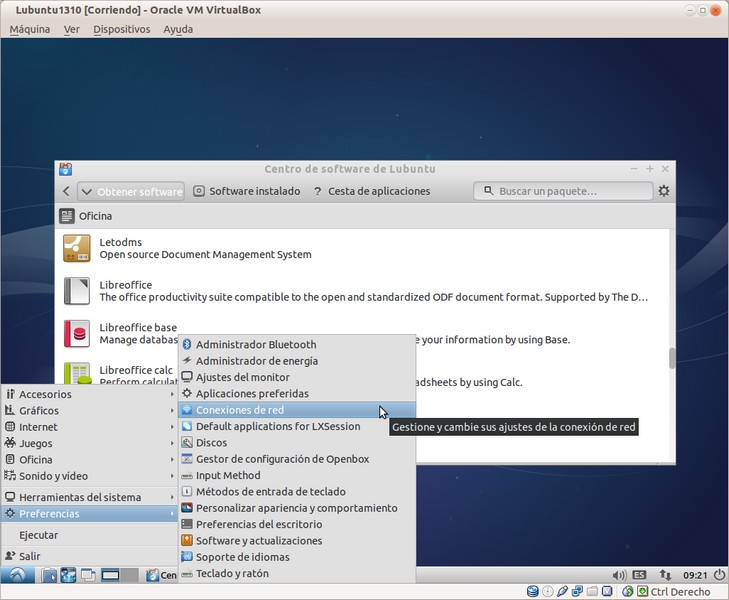Open the VirtualBox Máquina menu
The image size is (729, 600).
pos(30,29)
